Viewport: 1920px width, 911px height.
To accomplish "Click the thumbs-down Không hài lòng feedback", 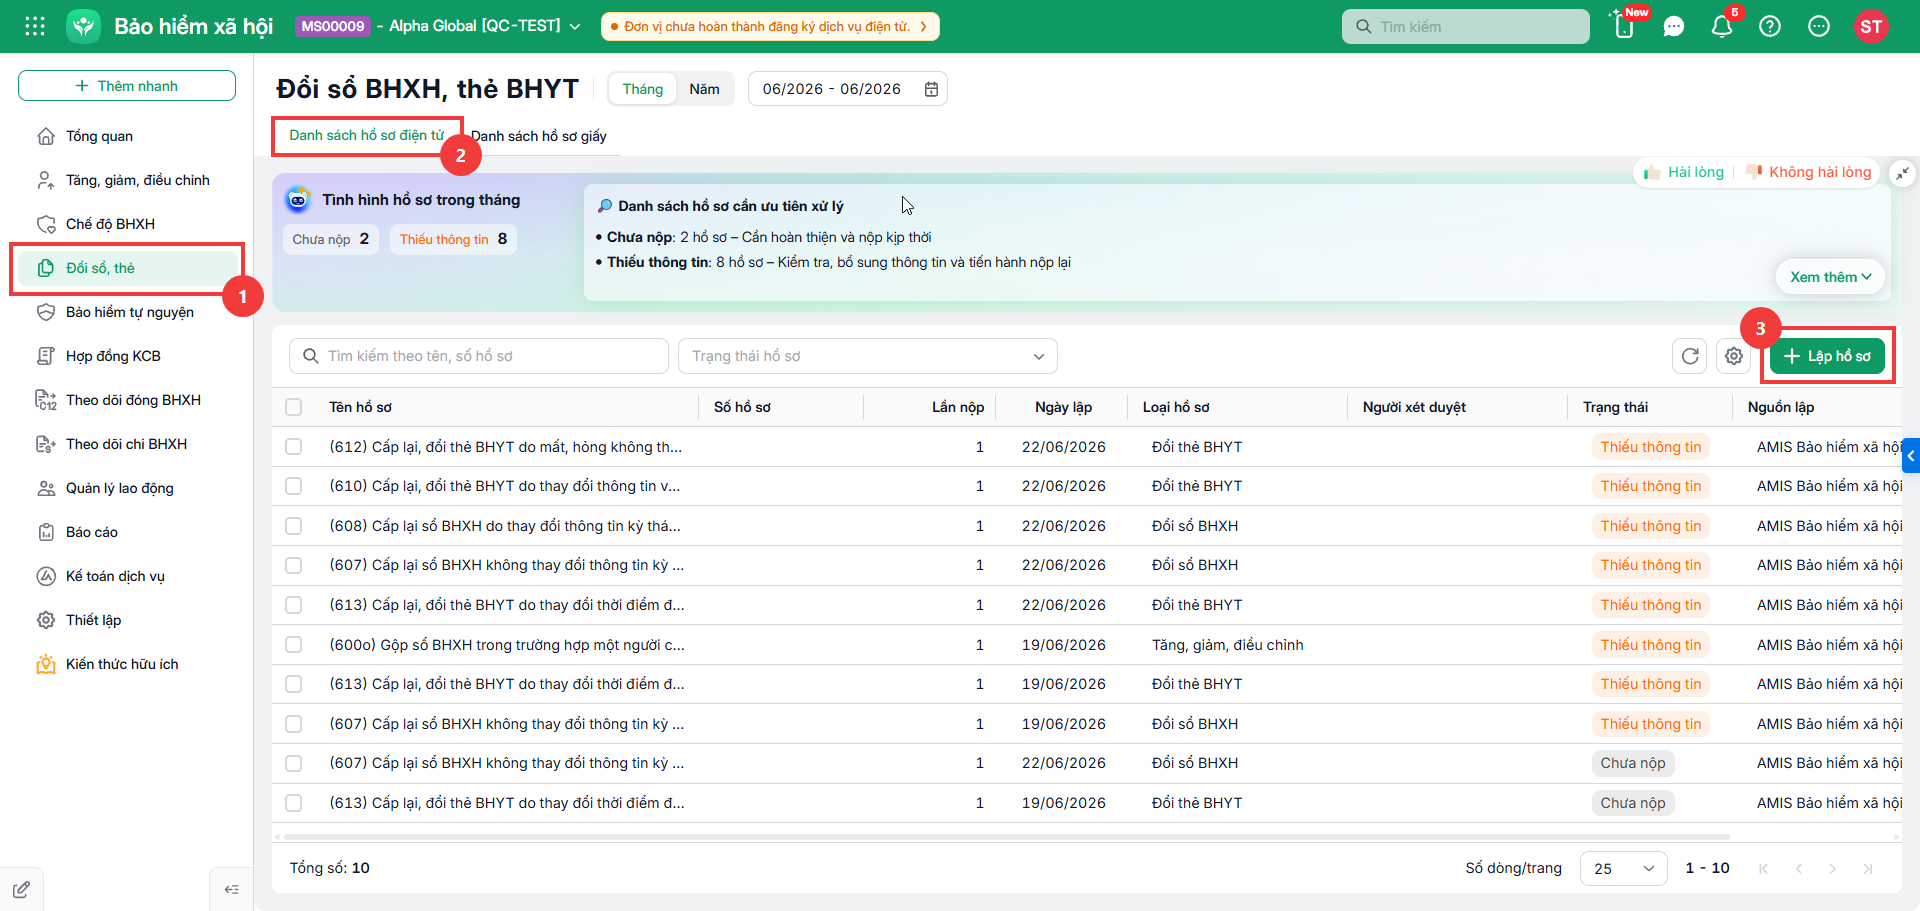I will [x=1809, y=172].
